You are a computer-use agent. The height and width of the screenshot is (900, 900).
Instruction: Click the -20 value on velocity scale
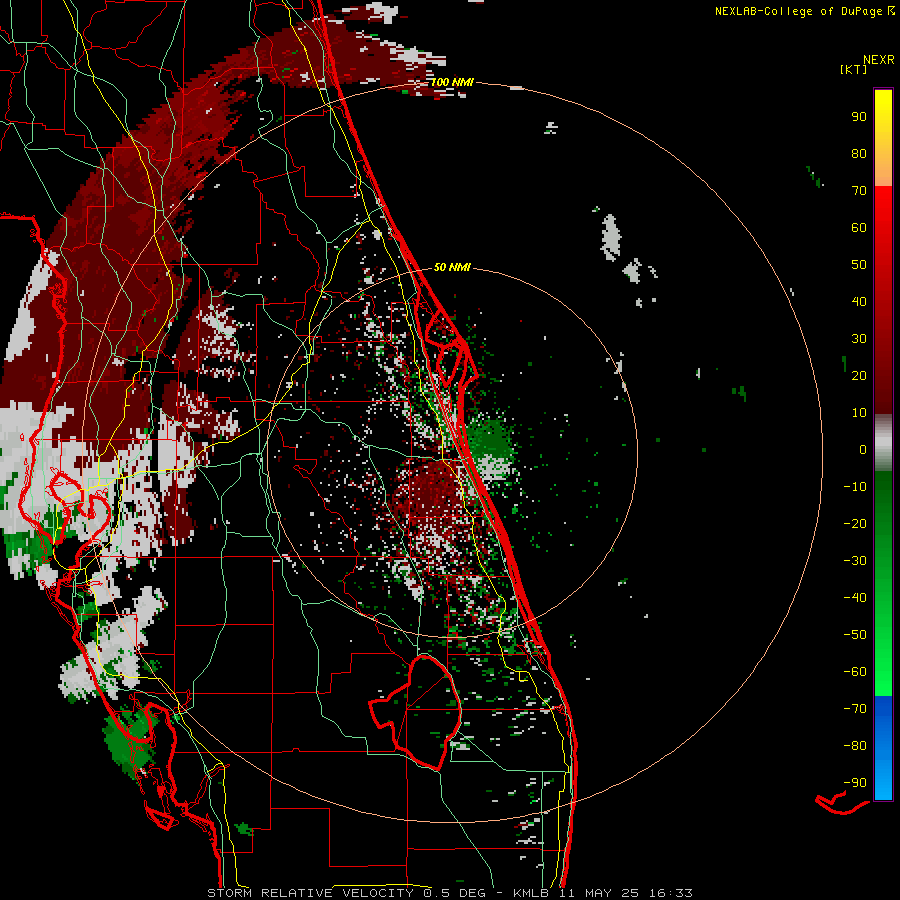855,523
